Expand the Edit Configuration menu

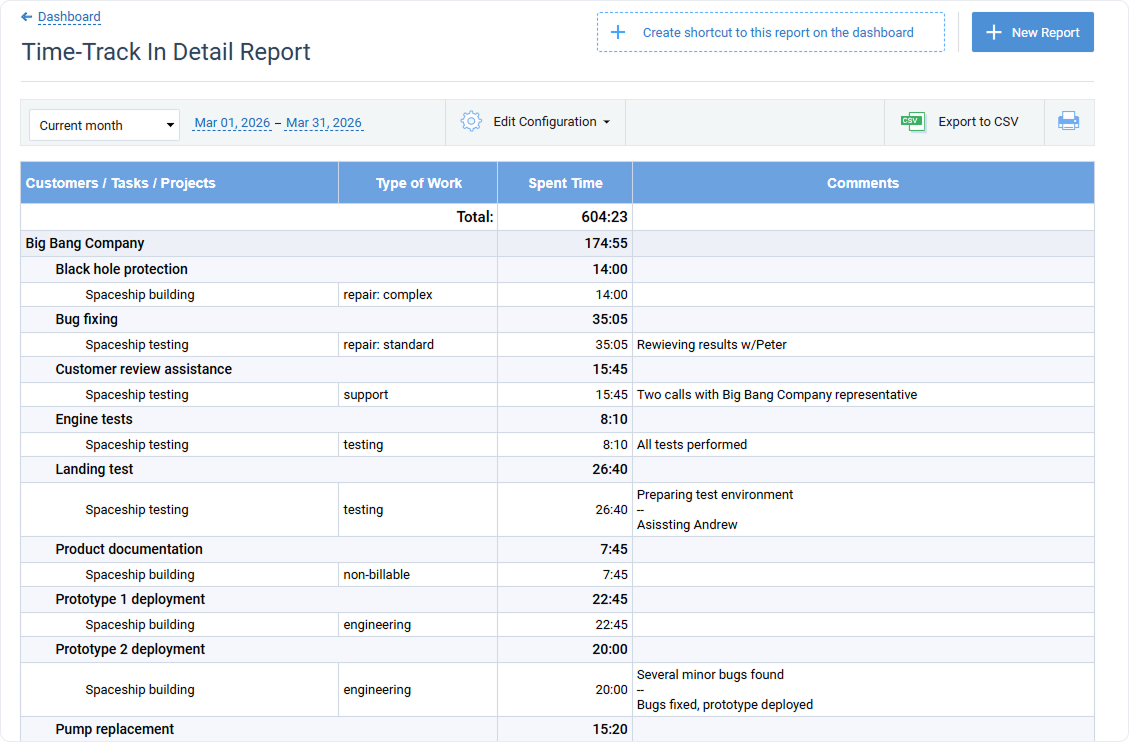coord(544,120)
